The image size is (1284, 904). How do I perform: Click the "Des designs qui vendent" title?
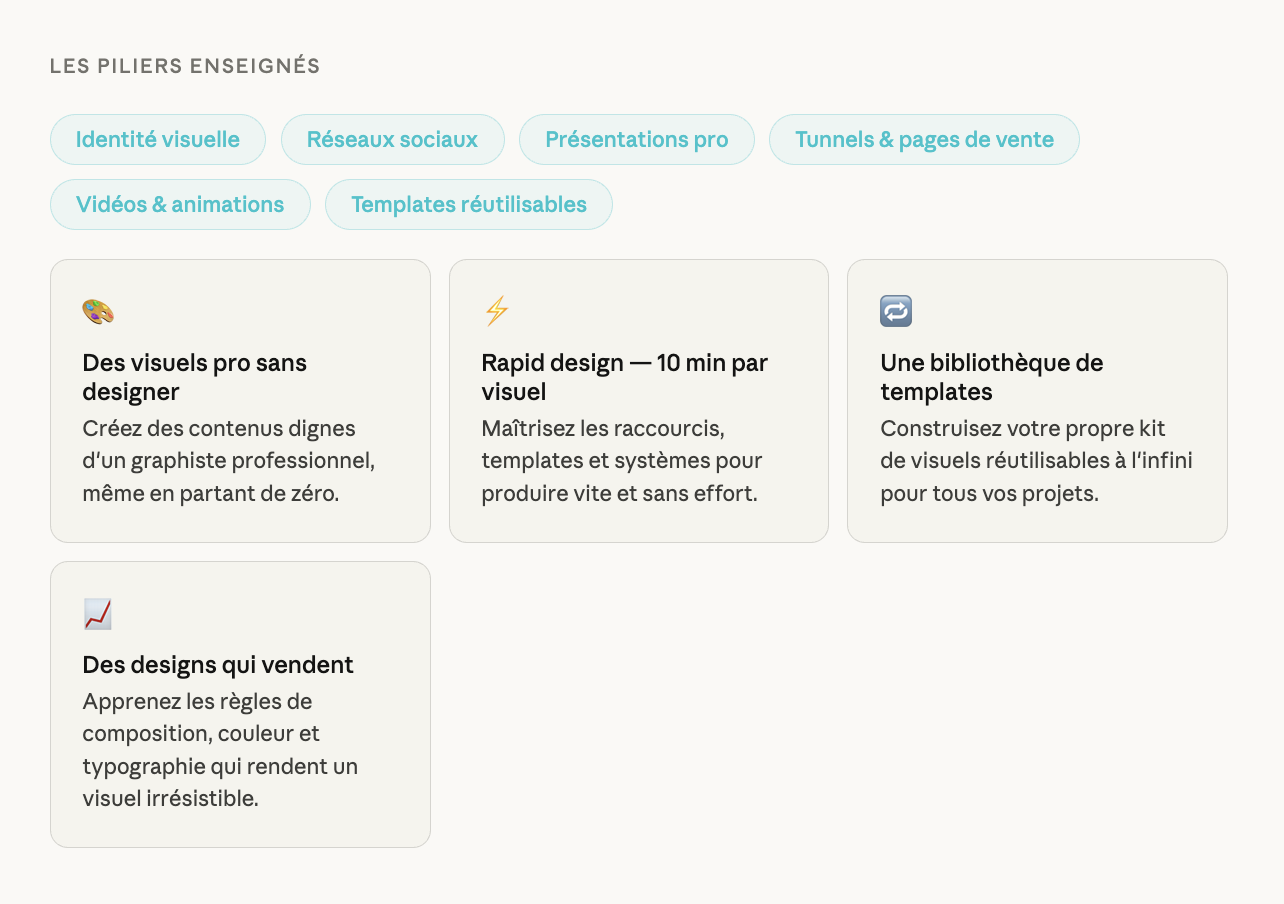click(x=218, y=665)
